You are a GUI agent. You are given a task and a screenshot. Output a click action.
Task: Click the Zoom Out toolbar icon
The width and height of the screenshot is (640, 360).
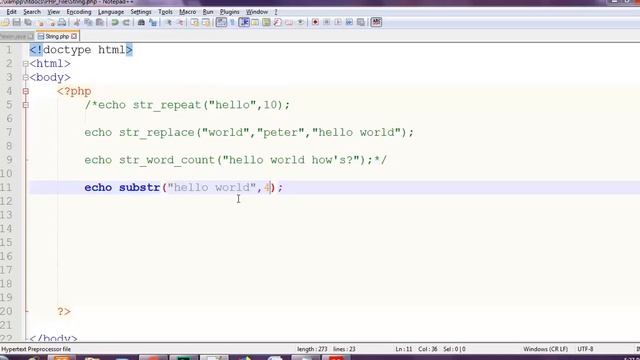pos(180,22)
